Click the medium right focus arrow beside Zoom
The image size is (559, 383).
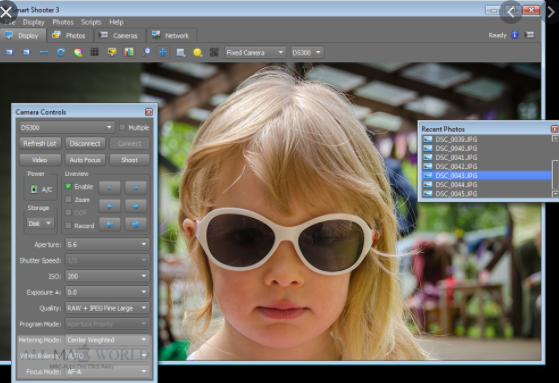136,206
